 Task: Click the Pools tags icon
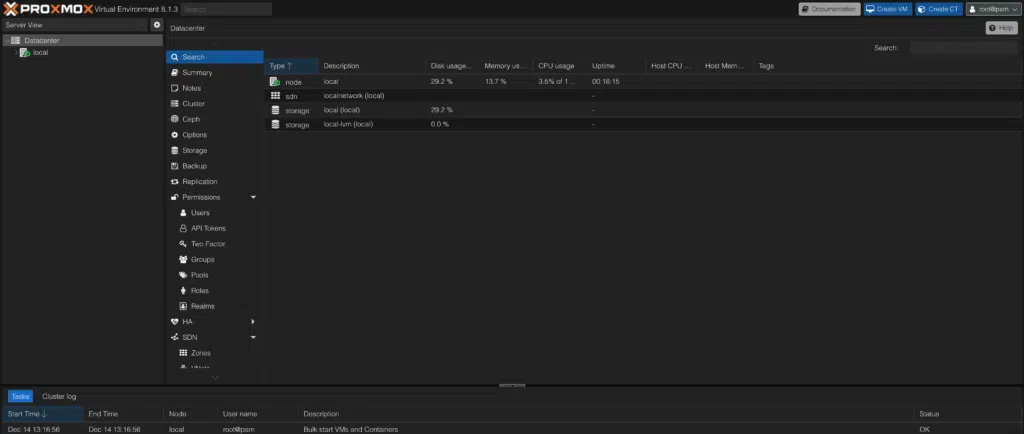click(184, 275)
